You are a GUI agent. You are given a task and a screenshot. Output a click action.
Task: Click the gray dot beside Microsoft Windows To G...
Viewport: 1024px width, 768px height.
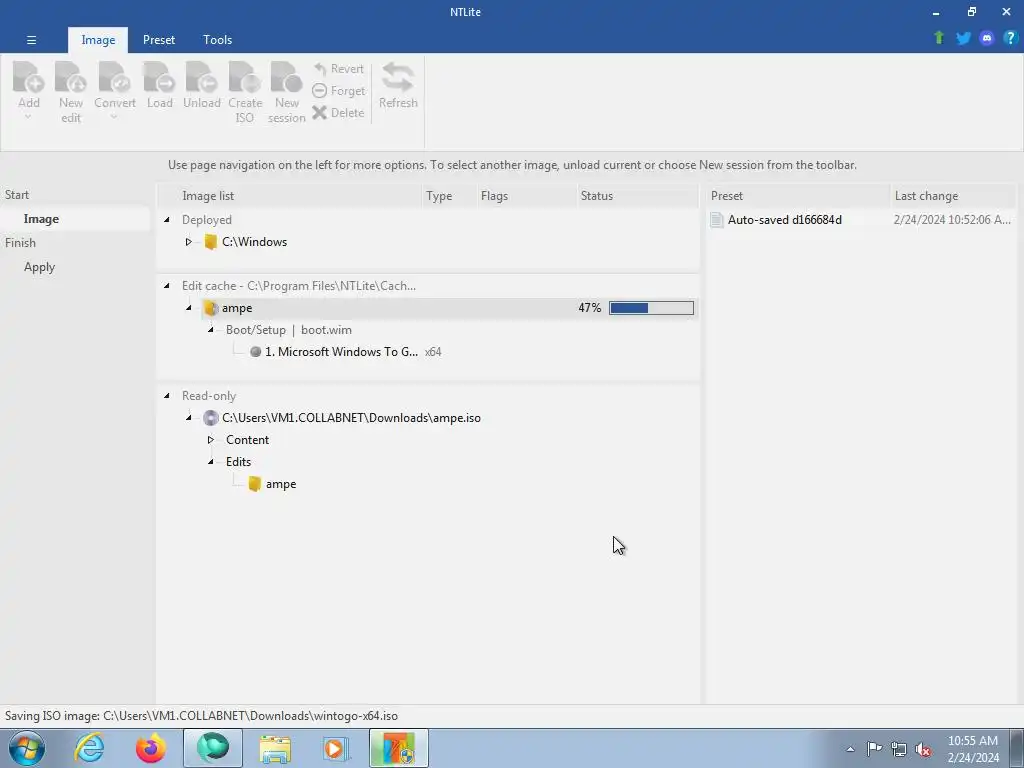point(255,352)
